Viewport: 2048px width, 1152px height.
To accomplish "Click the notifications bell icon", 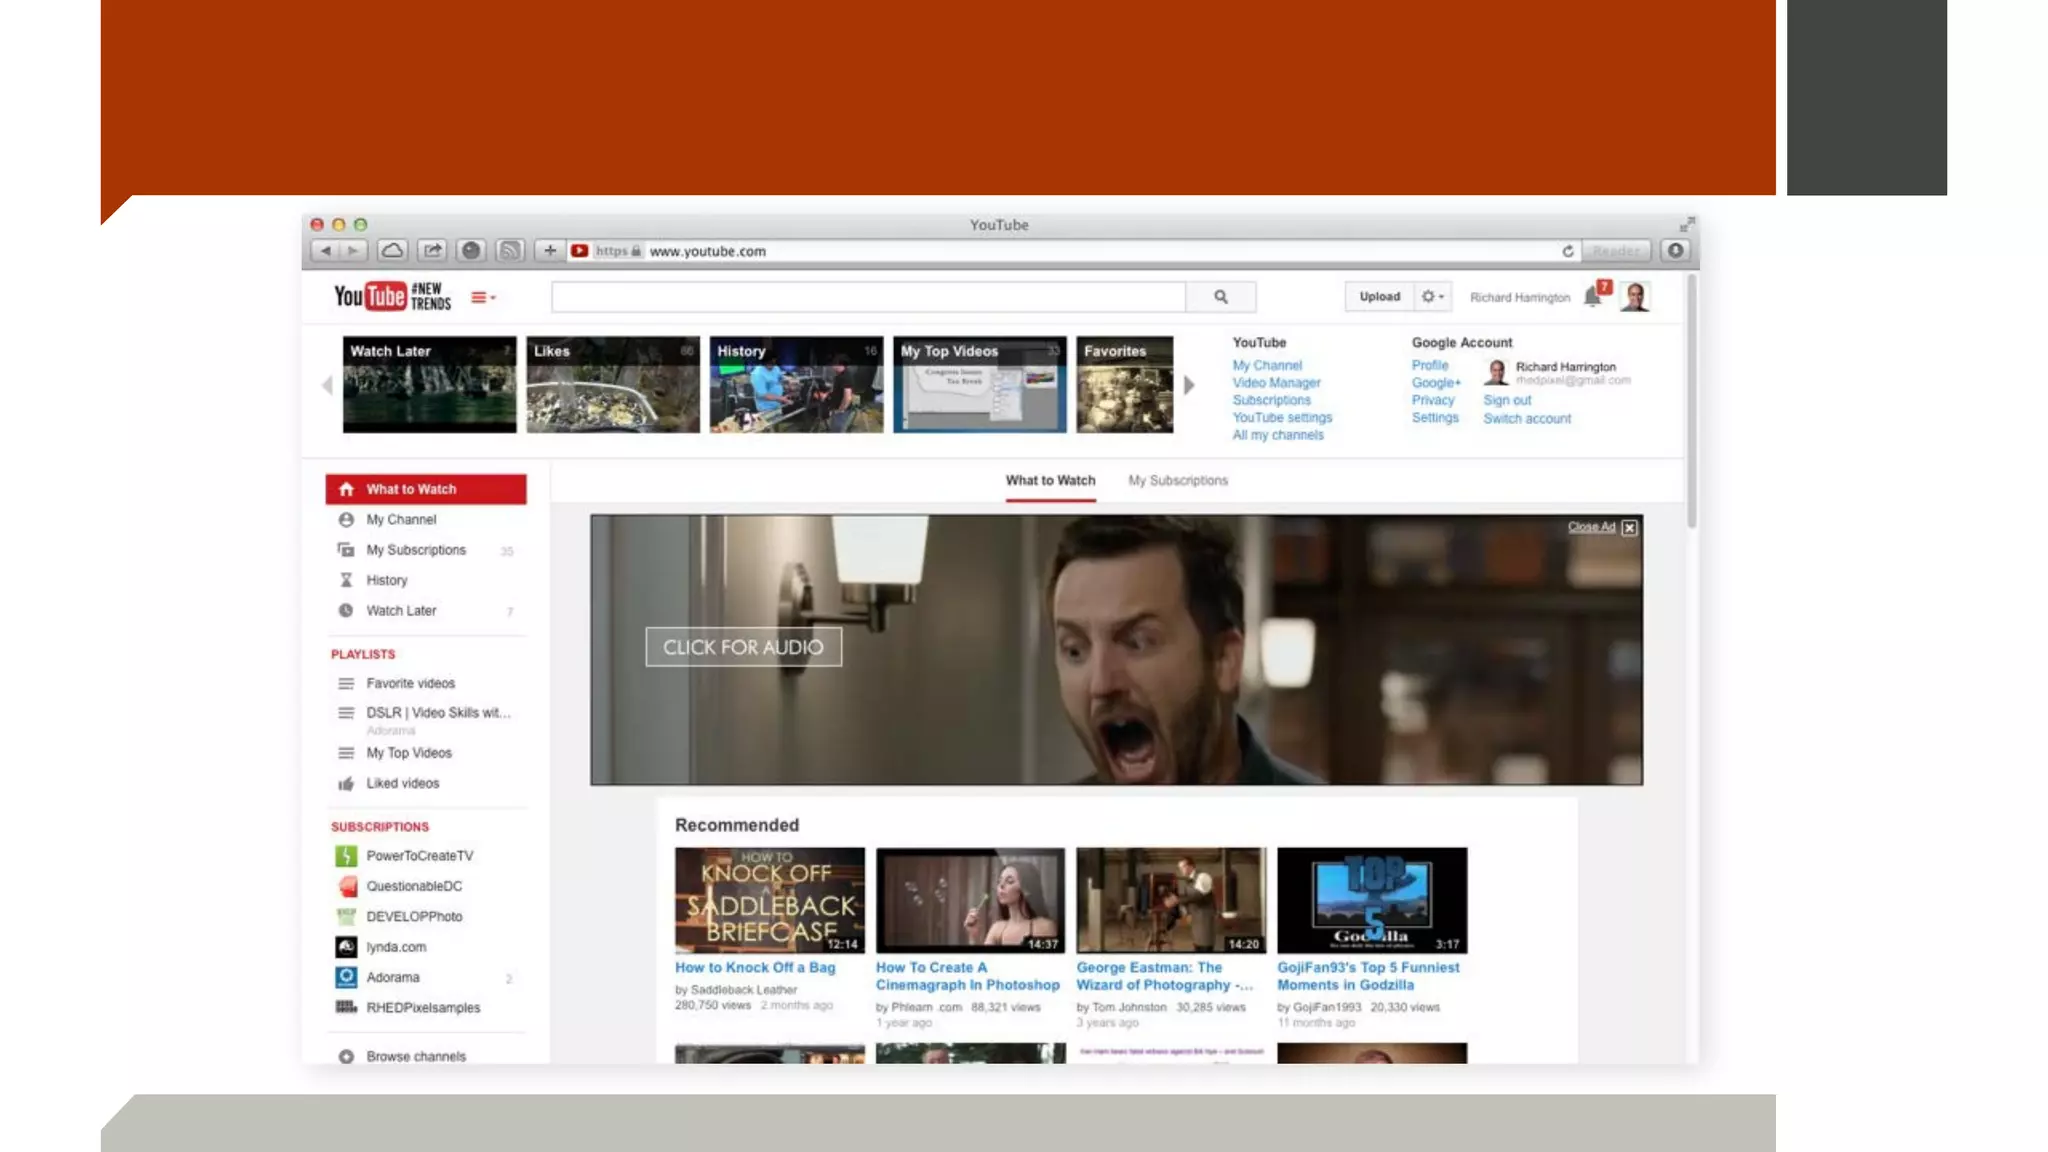I will pos(1592,297).
